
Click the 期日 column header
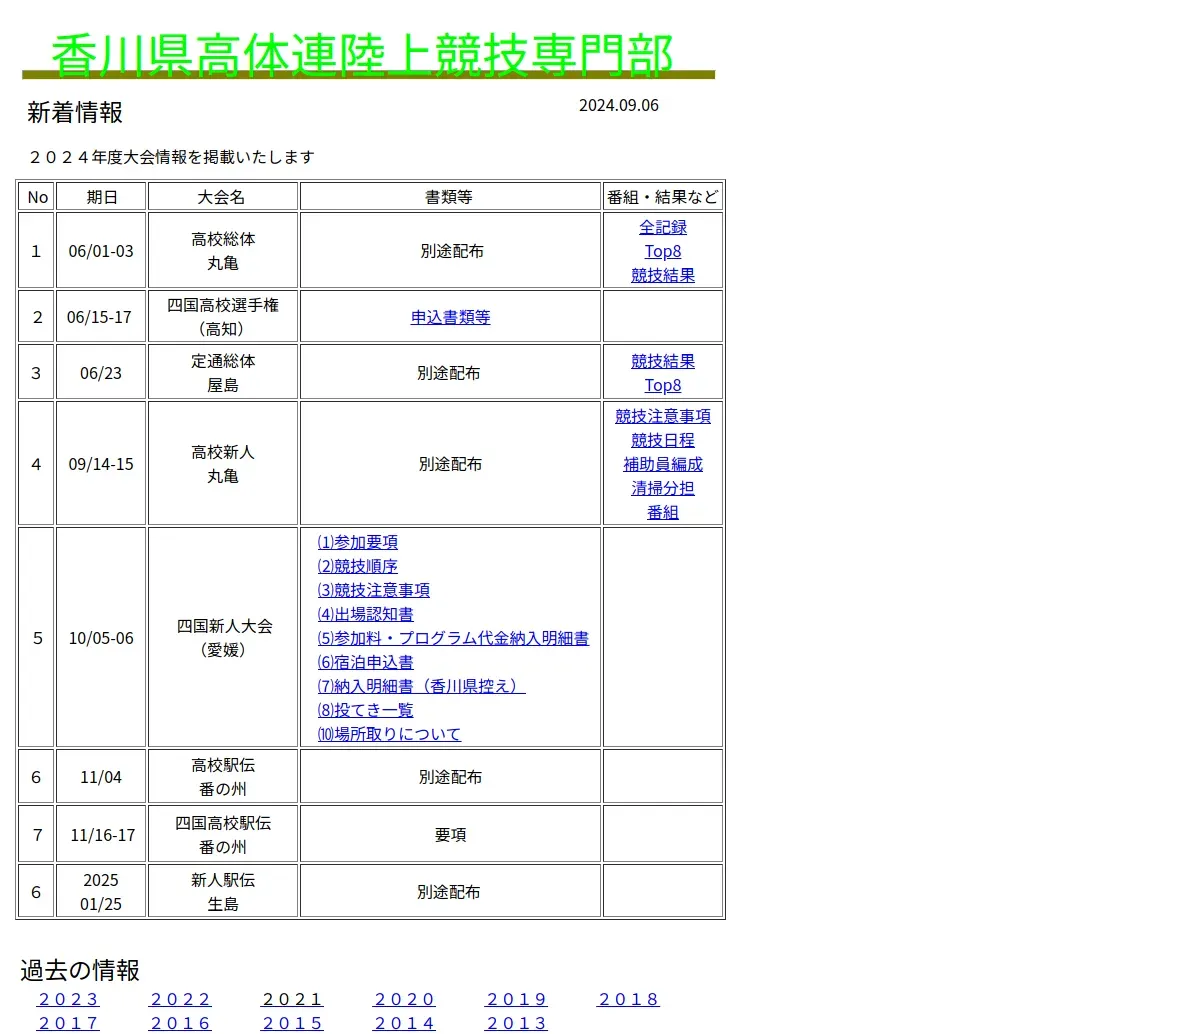(102, 197)
